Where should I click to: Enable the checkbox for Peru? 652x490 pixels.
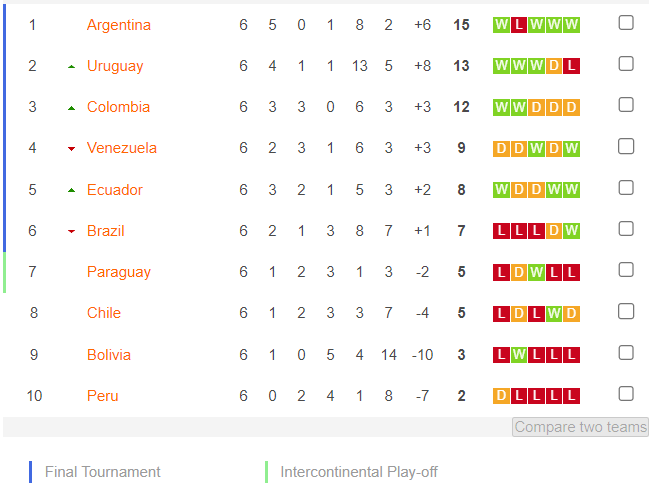626,393
